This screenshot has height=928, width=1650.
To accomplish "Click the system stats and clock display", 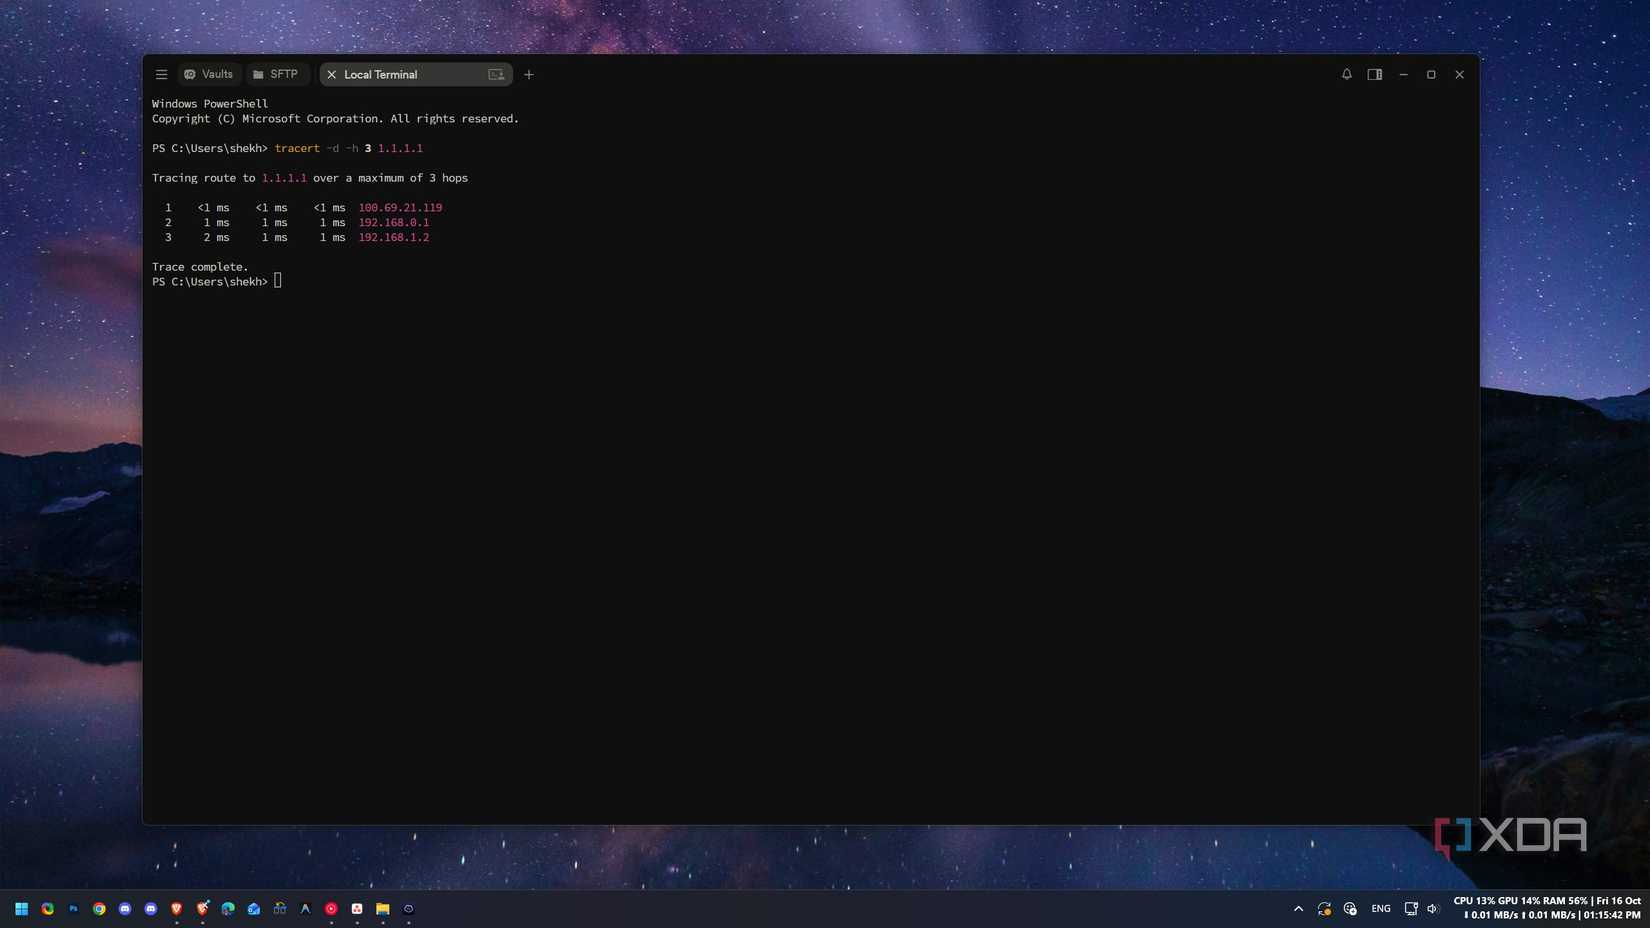I will [1547, 908].
